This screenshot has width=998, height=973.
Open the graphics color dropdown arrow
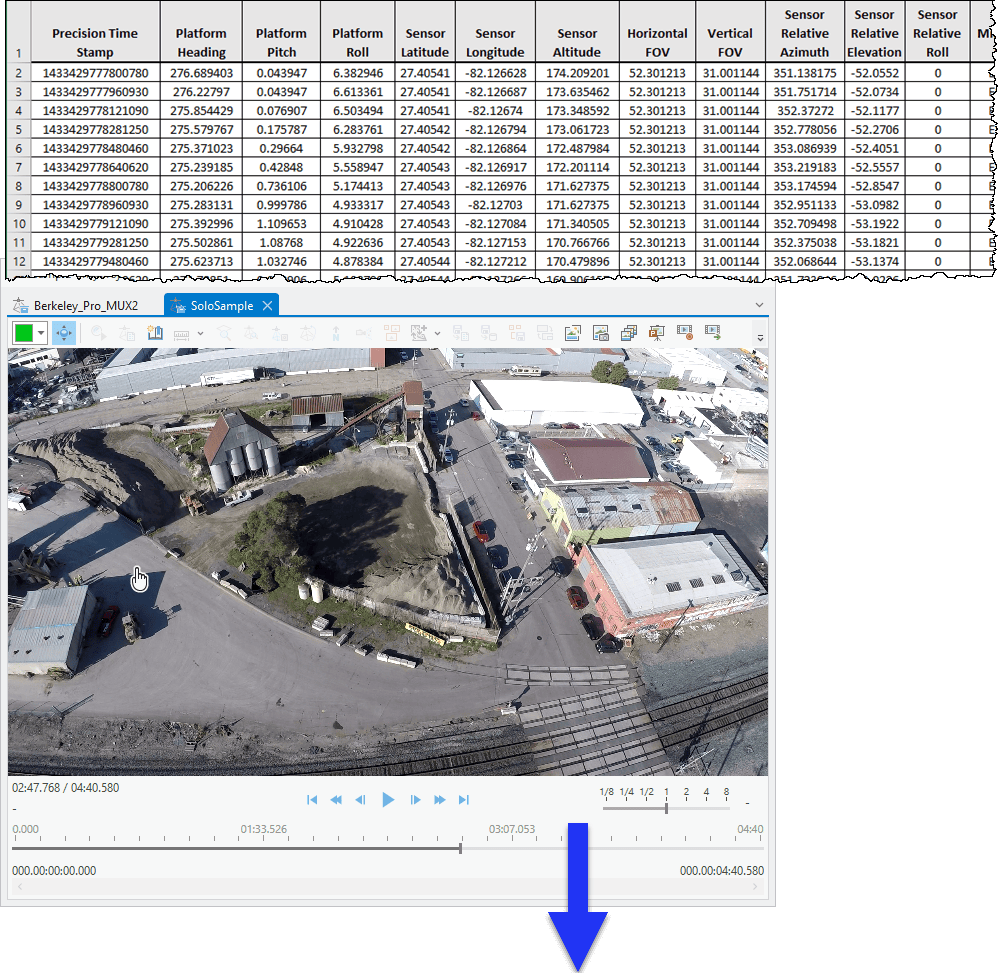pos(41,333)
